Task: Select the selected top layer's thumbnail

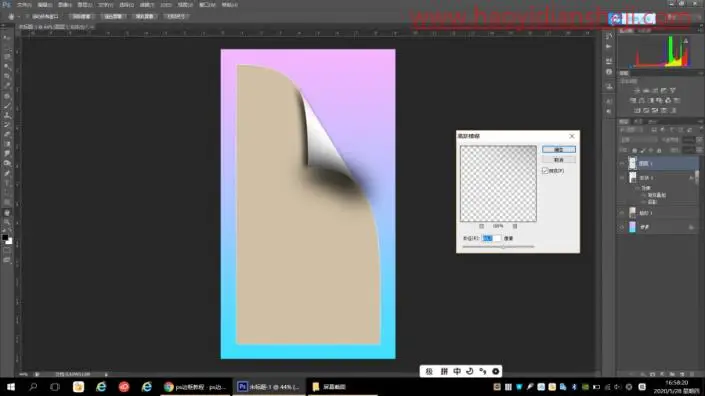Action: (632, 163)
